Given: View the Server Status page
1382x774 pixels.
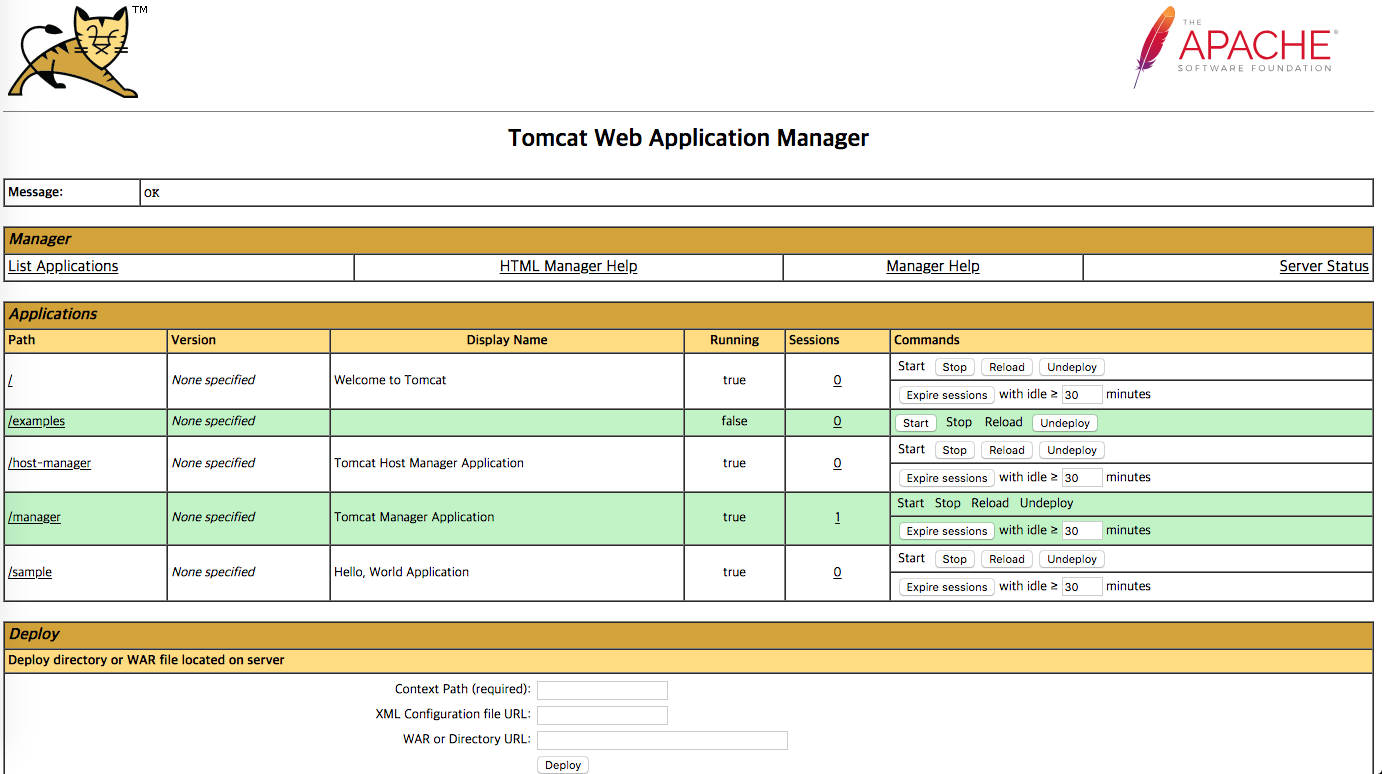Looking at the screenshot, I should click(1324, 266).
